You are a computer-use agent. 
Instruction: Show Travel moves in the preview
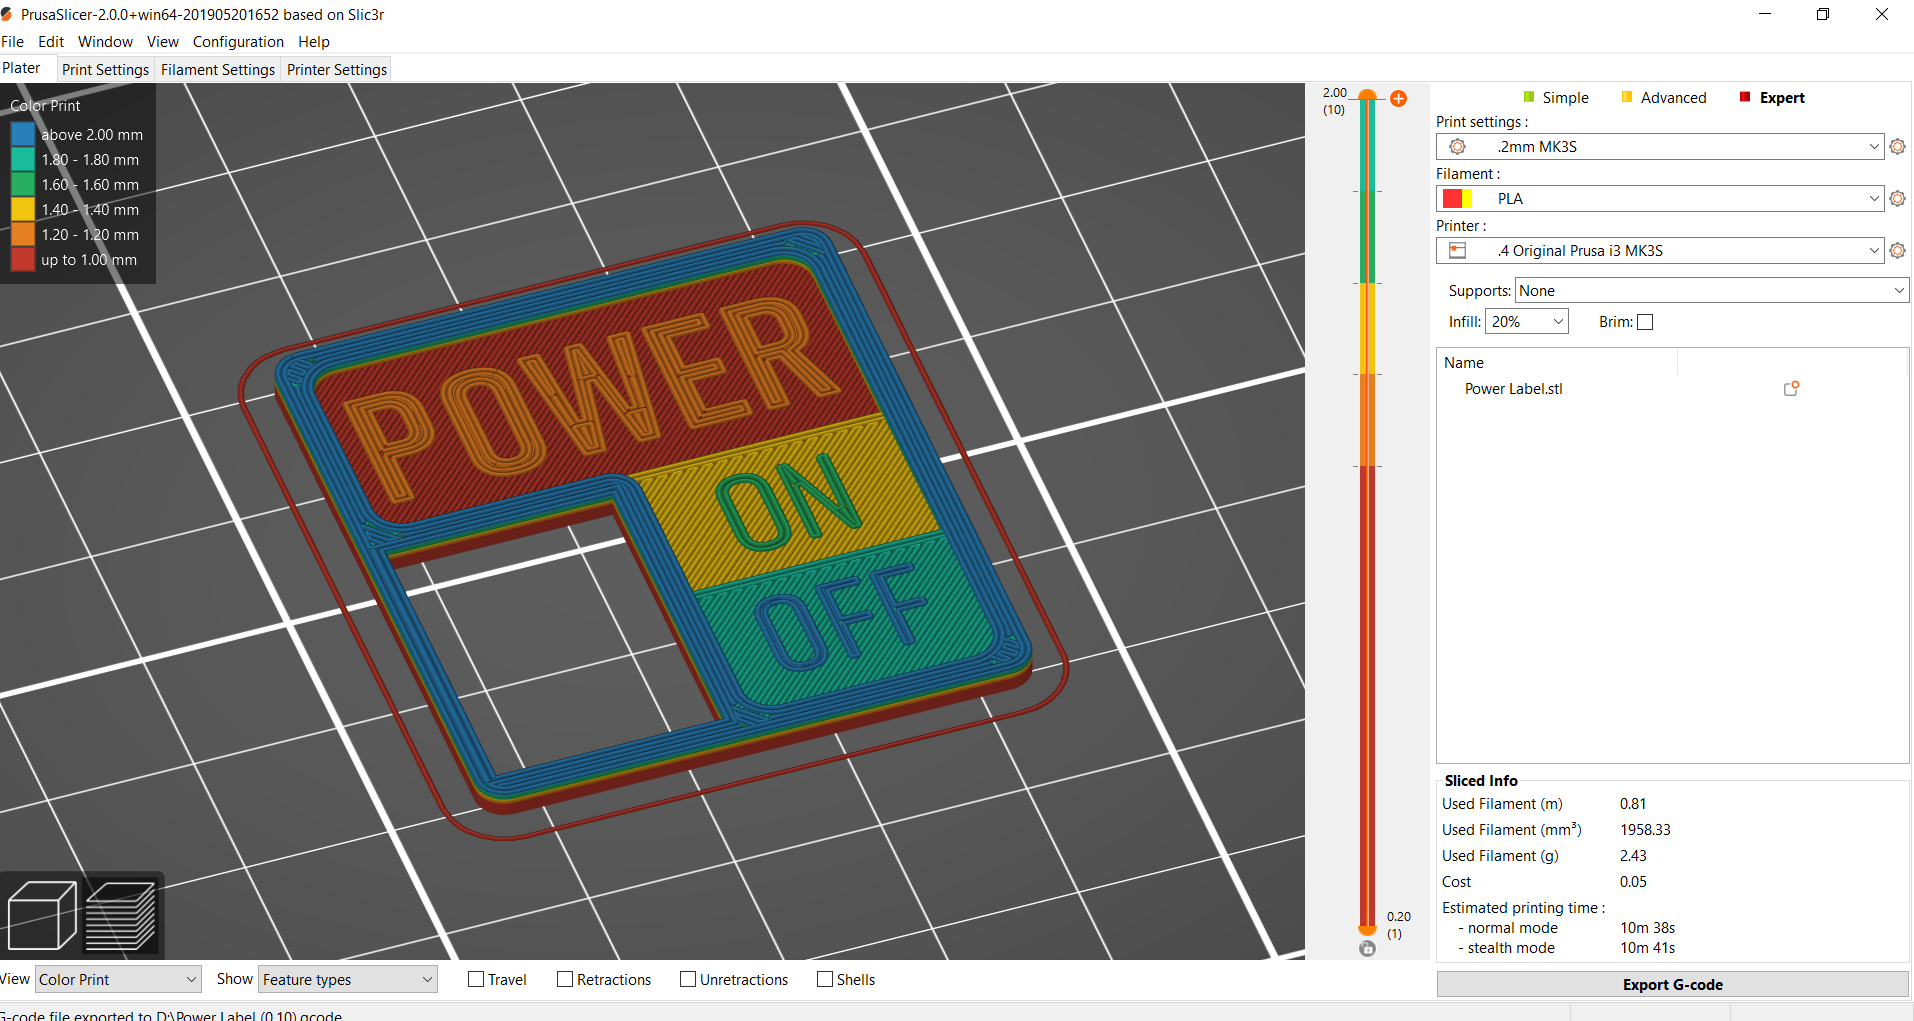click(477, 979)
